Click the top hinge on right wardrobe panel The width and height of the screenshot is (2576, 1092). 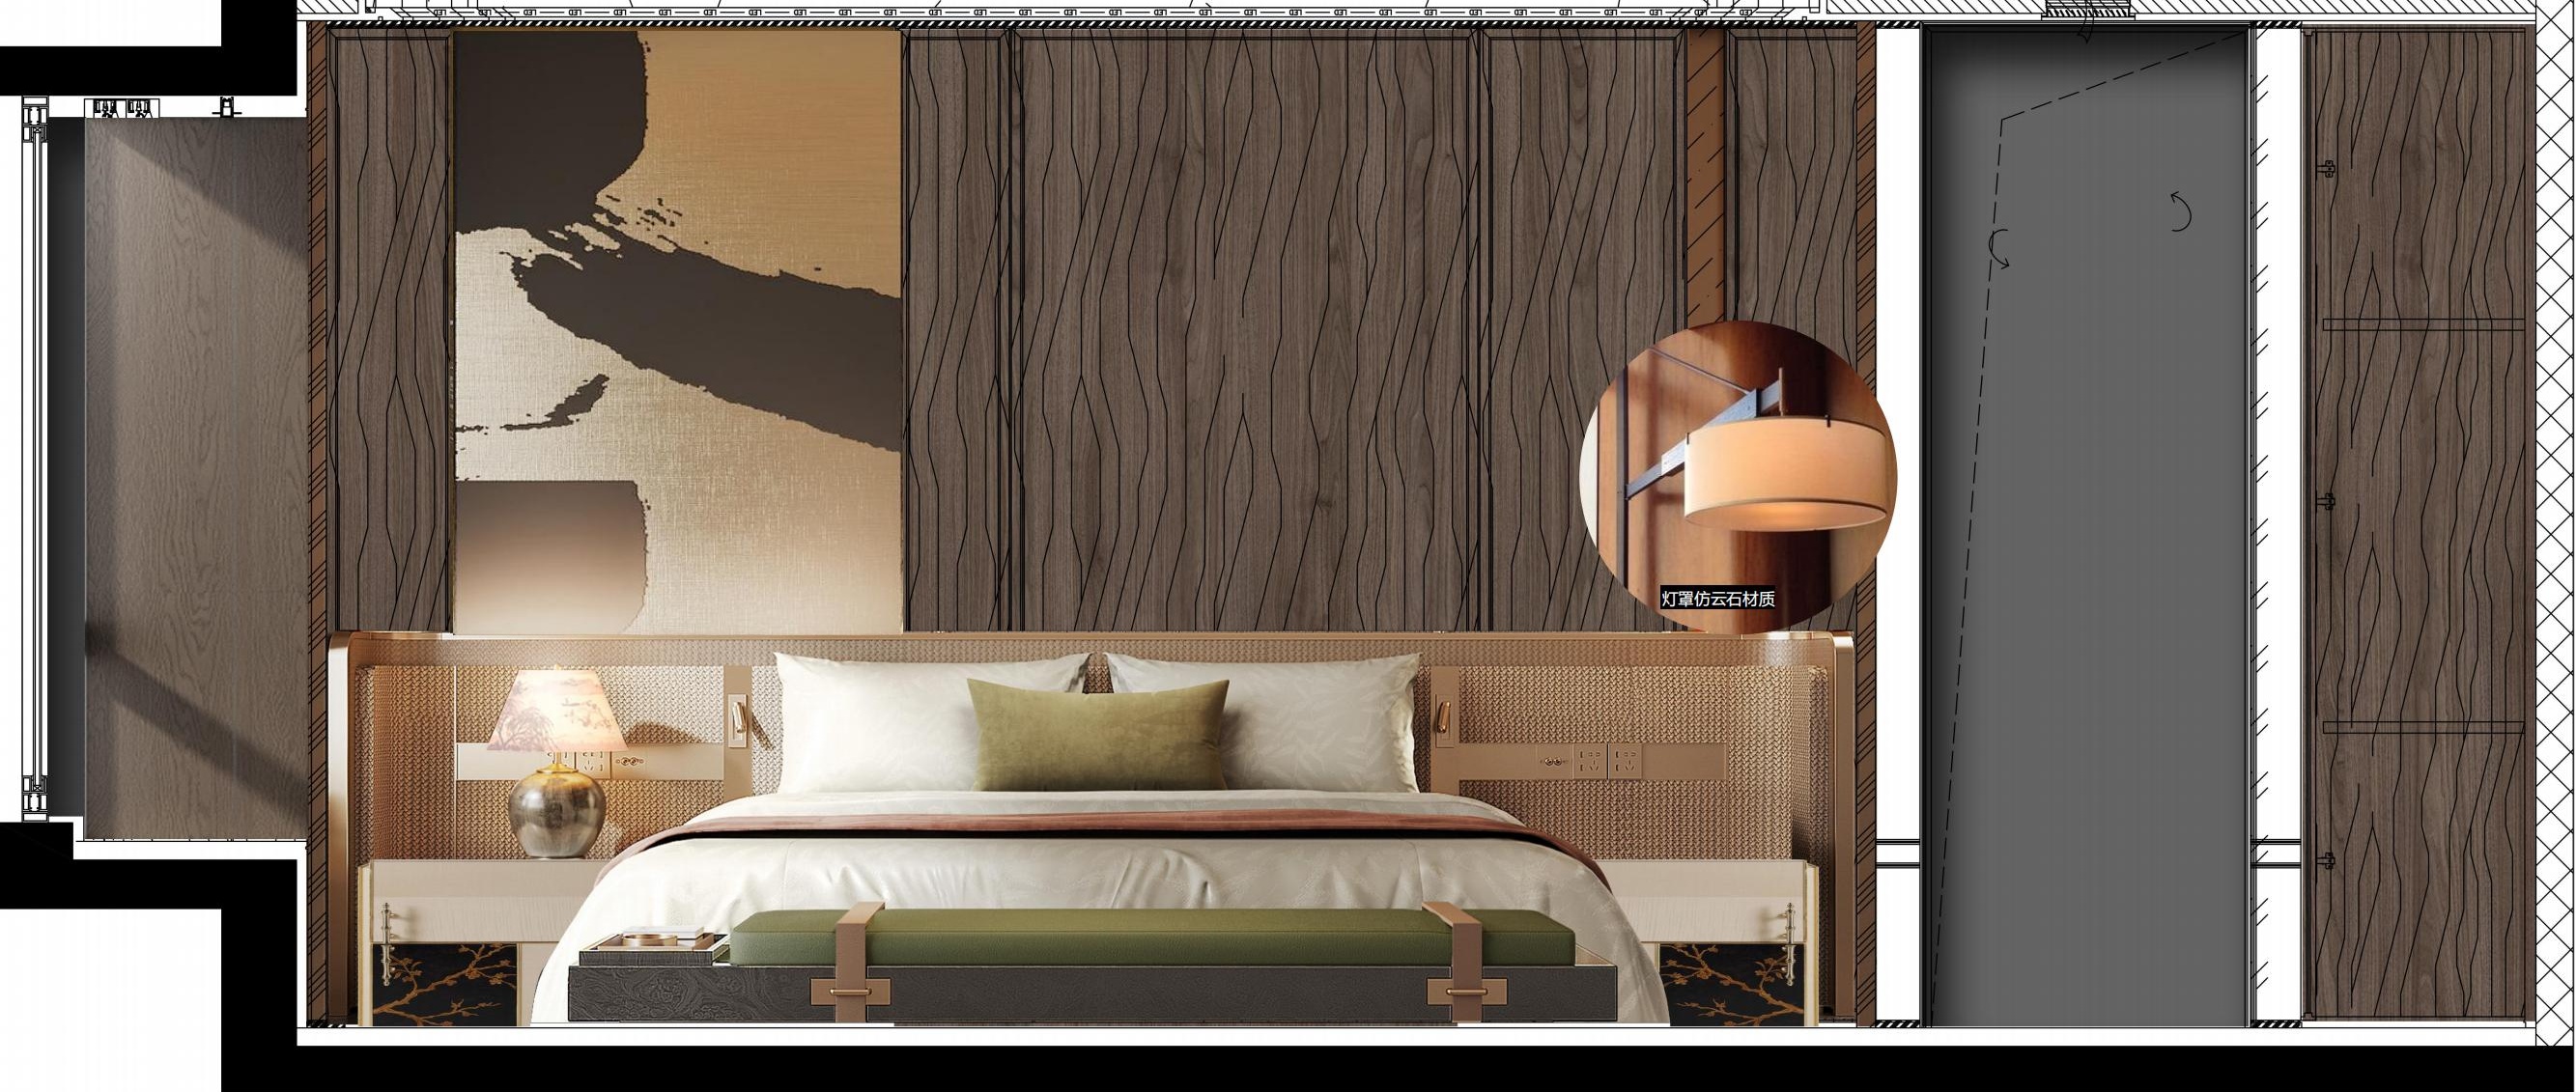[2327, 169]
